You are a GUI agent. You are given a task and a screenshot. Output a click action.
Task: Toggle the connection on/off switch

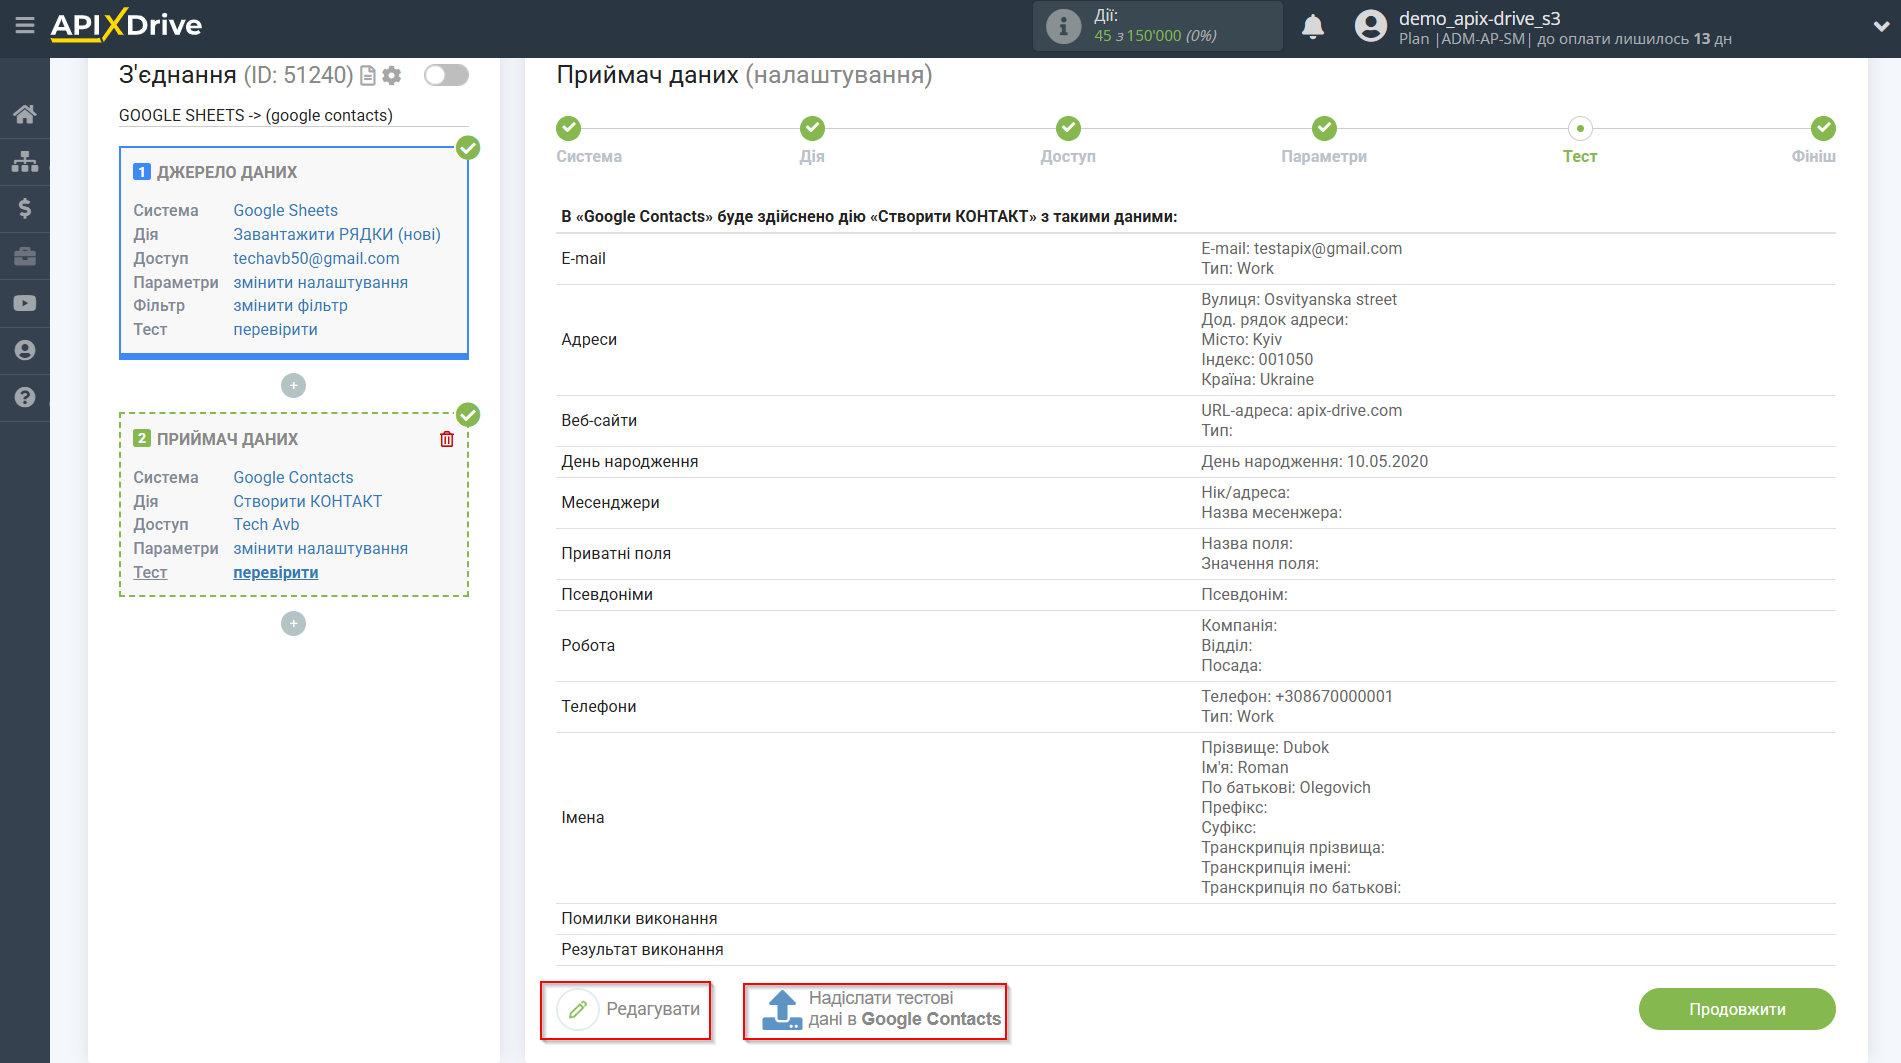tap(446, 75)
